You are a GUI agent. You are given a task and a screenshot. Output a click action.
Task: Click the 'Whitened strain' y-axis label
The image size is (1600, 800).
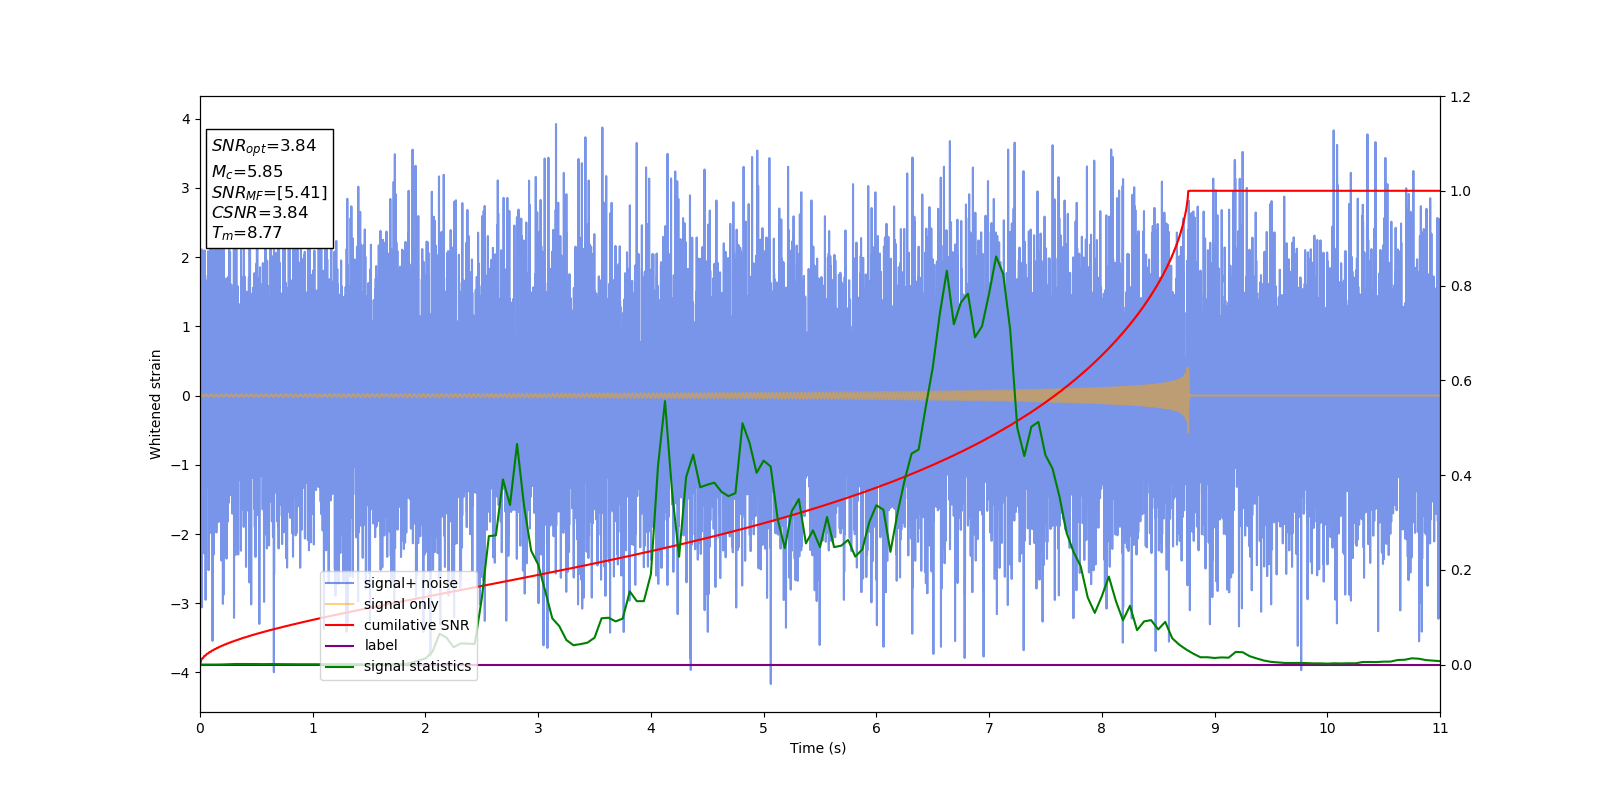(x=156, y=404)
